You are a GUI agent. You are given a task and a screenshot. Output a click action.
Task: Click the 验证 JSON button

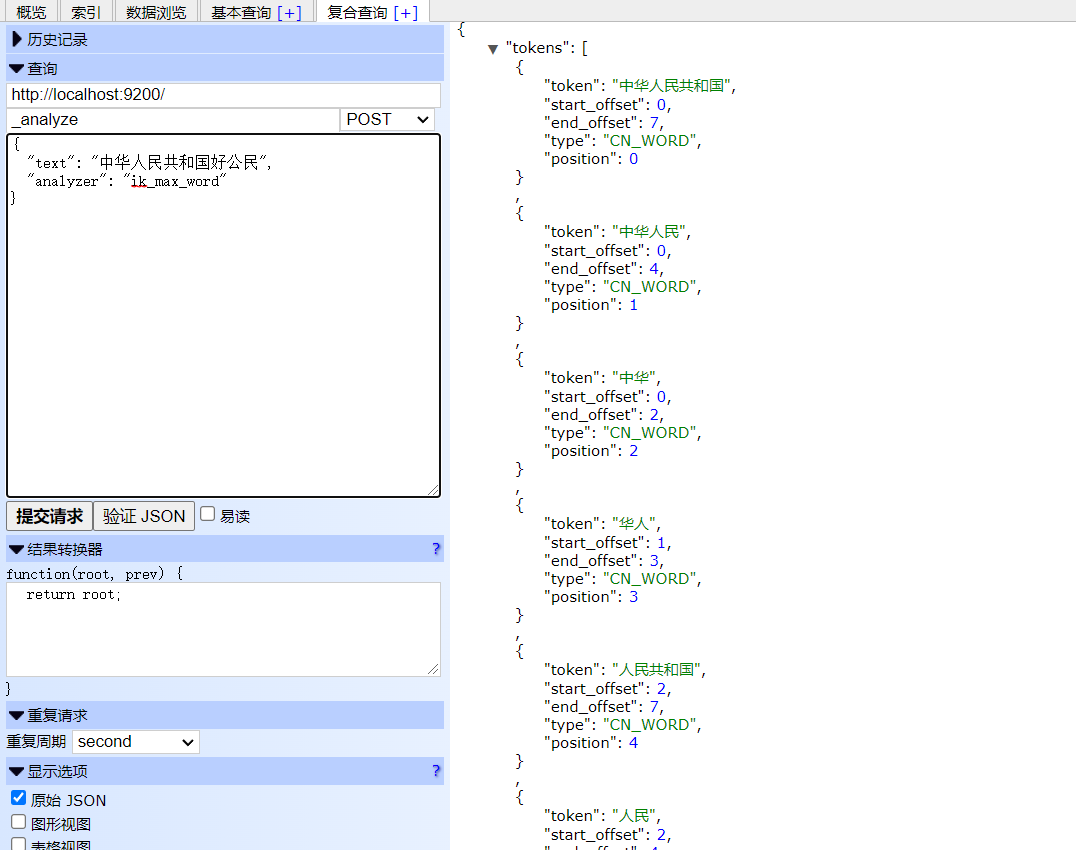144,516
